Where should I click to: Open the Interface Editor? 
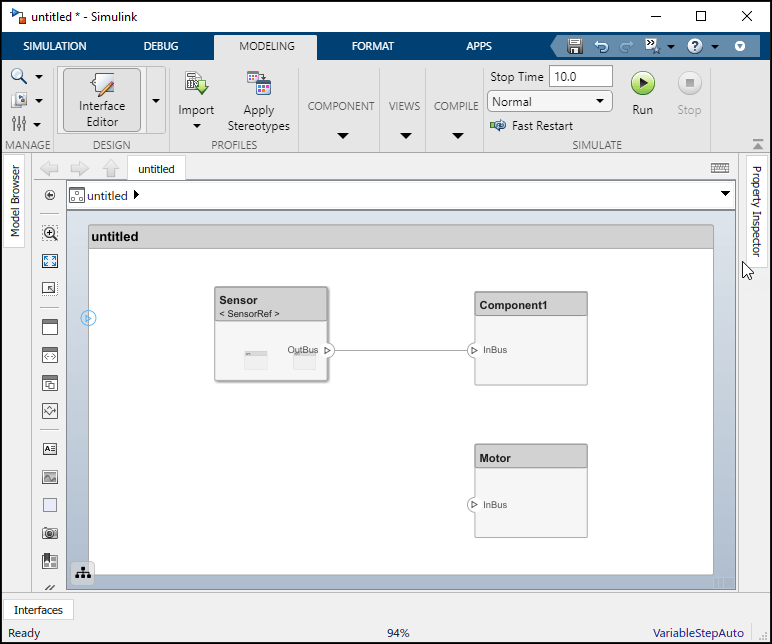click(x=102, y=100)
